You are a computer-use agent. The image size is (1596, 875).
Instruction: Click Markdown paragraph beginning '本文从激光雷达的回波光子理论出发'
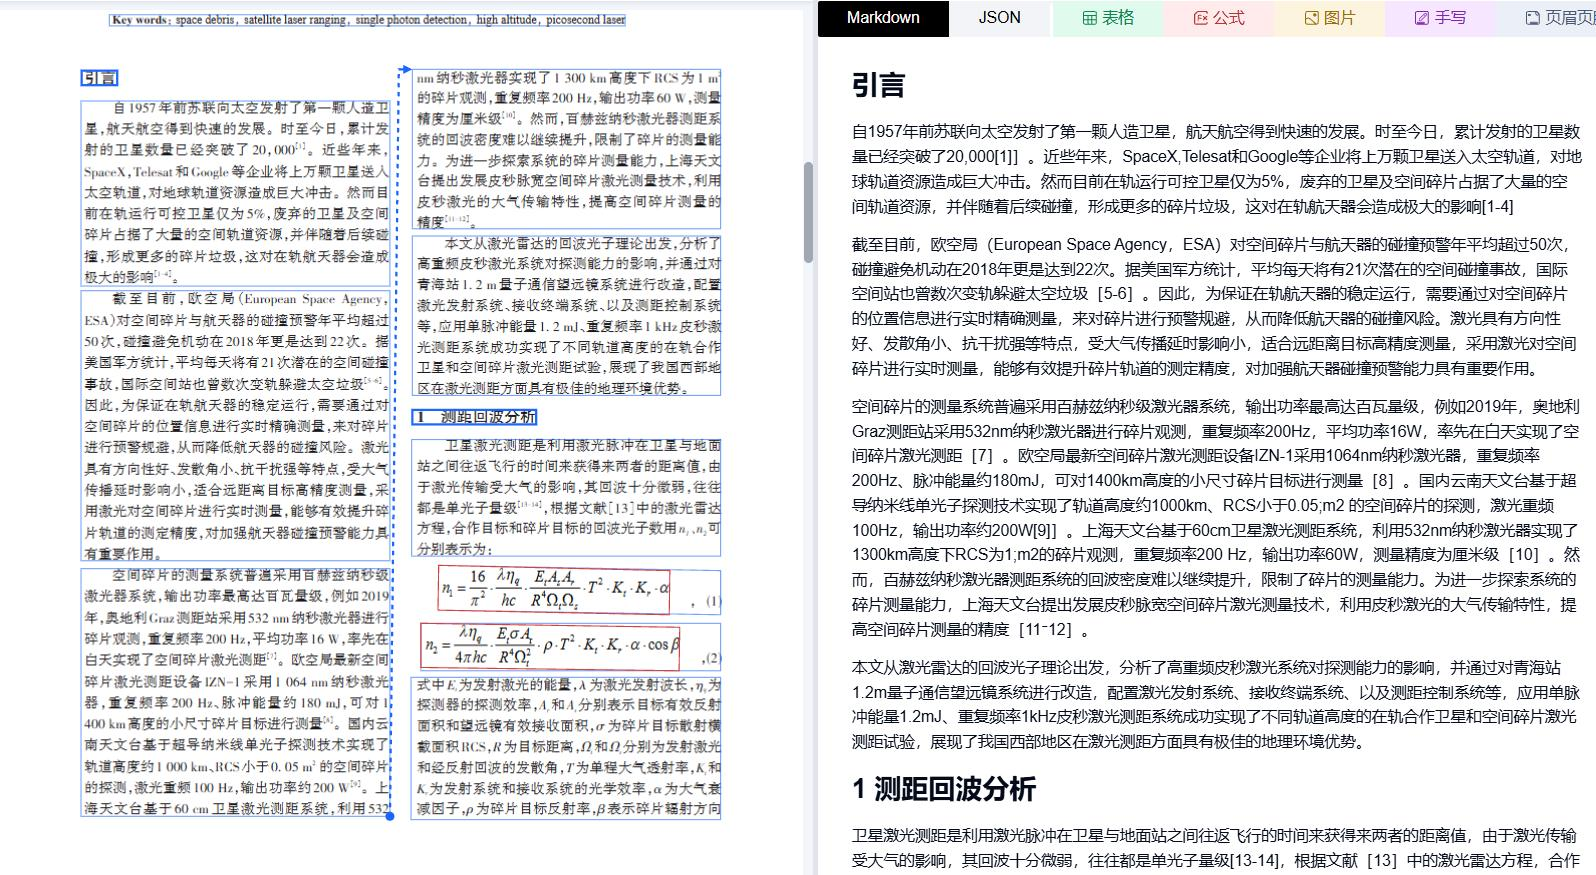point(1217,704)
